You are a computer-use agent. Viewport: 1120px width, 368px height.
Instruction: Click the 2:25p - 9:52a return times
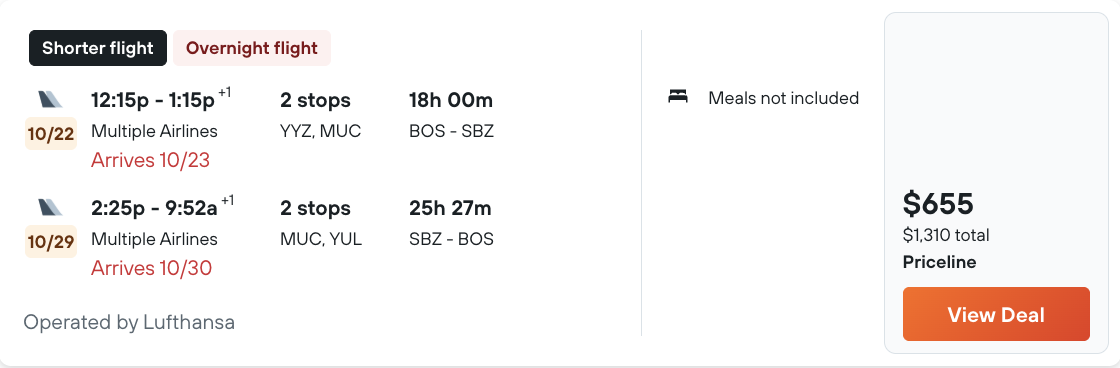tap(163, 207)
